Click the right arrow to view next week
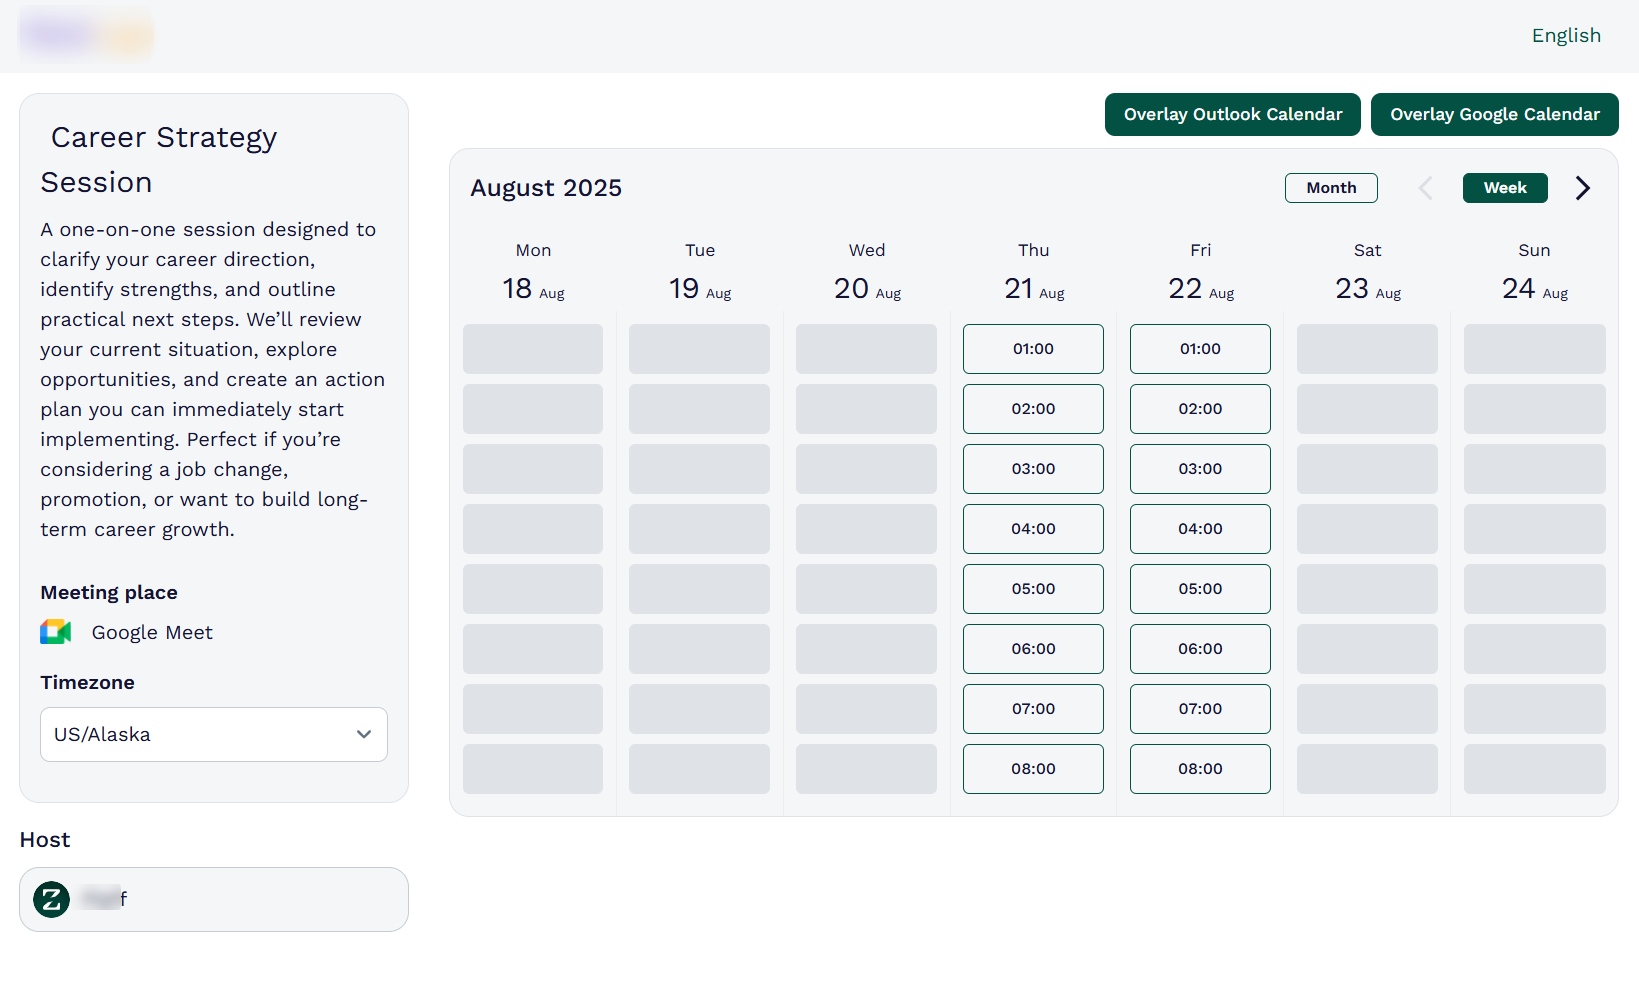Image resolution: width=1639 pixels, height=985 pixels. pyautogui.click(x=1582, y=188)
